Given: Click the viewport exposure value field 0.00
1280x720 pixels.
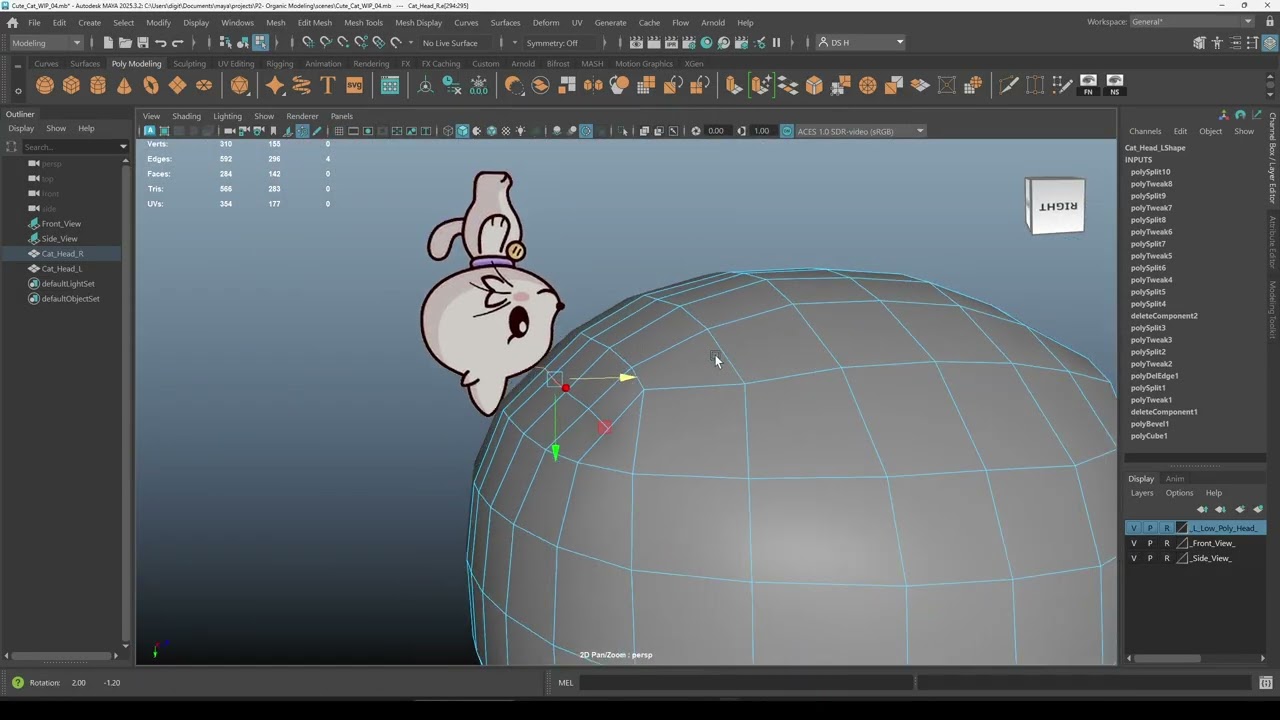Looking at the screenshot, I should point(716,131).
